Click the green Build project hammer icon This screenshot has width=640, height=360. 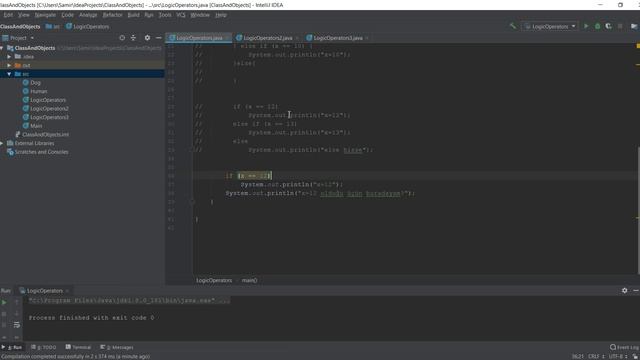(x=513, y=26)
